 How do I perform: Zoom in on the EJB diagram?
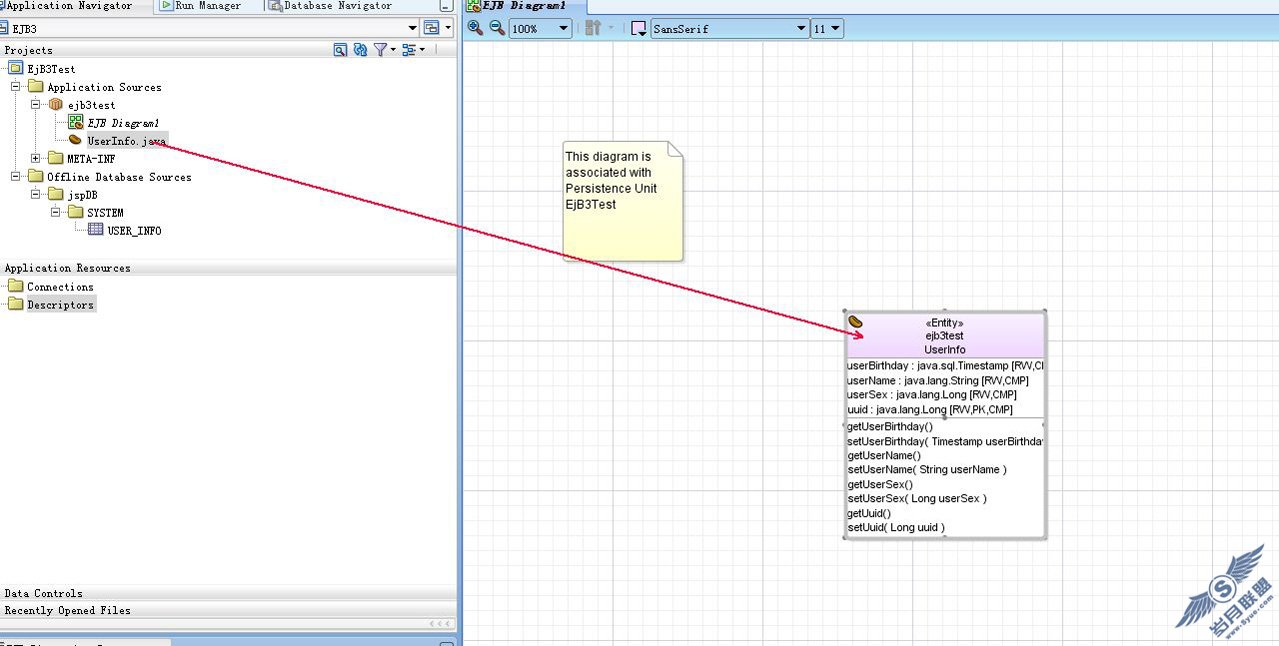pos(475,28)
